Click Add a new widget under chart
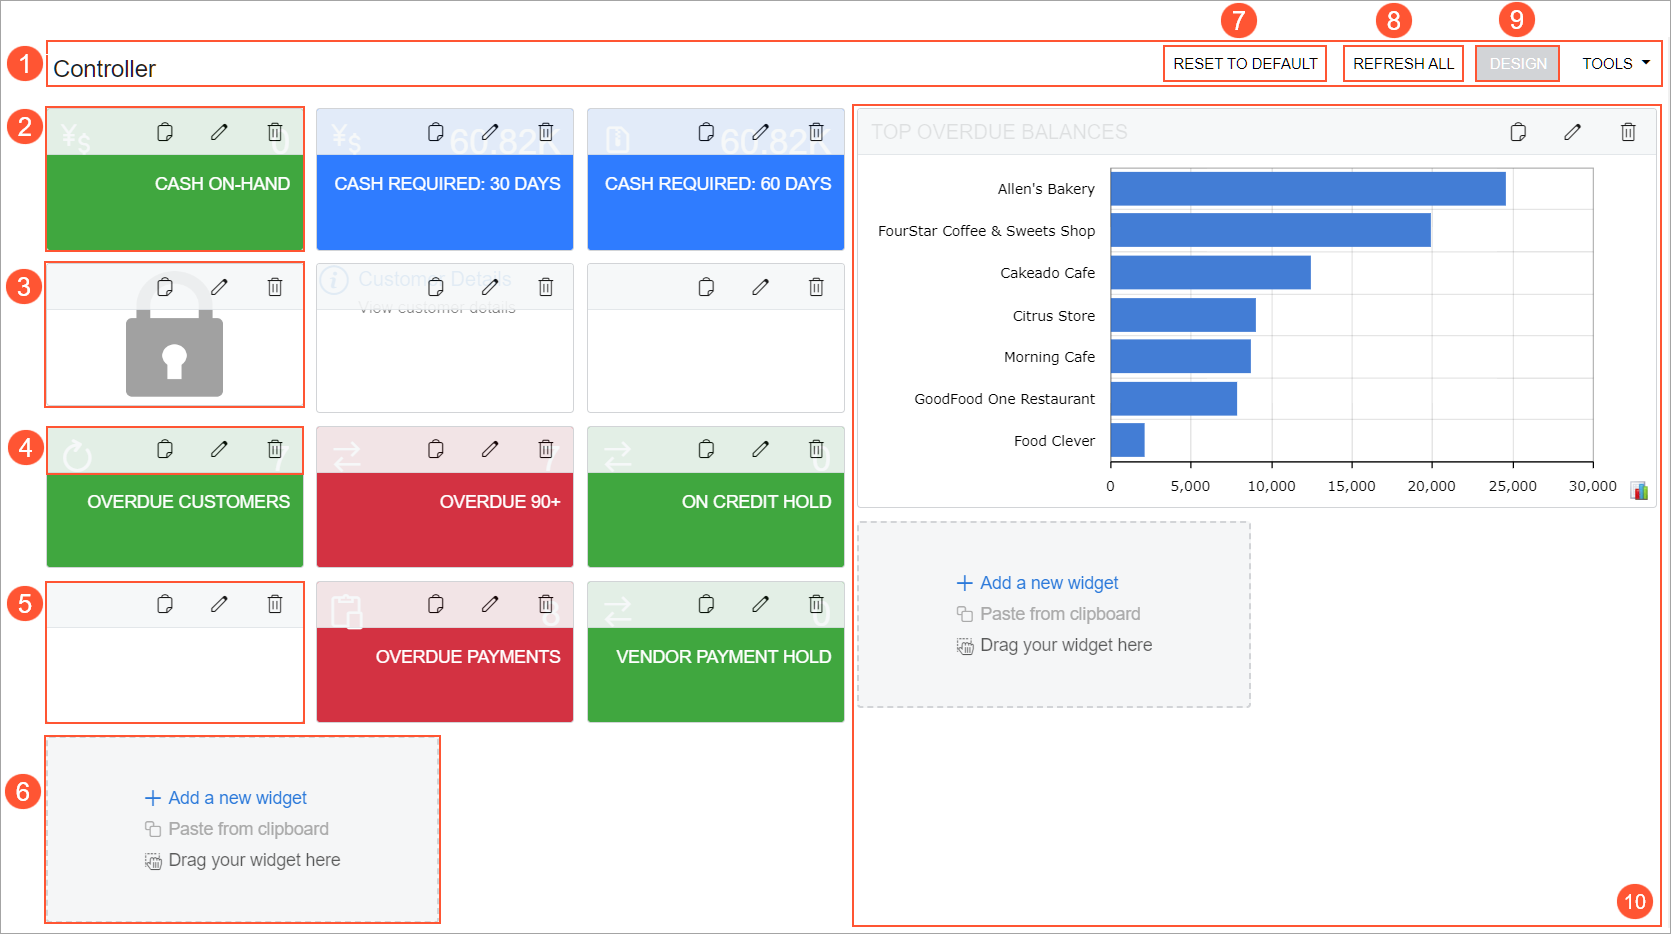This screenshot has height=934, width=1671. [1048, 583]
